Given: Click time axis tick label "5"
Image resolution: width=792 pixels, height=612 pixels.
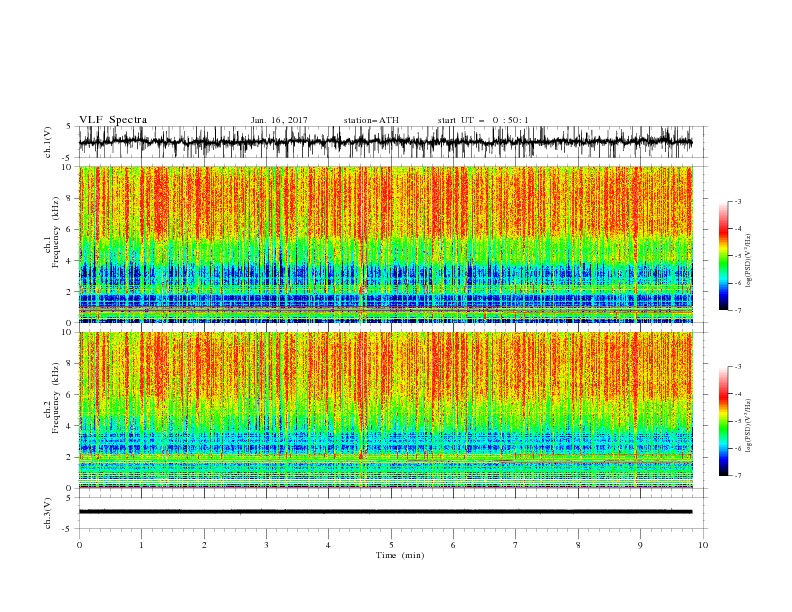Looking at the screenshot, I should (391, 545).
